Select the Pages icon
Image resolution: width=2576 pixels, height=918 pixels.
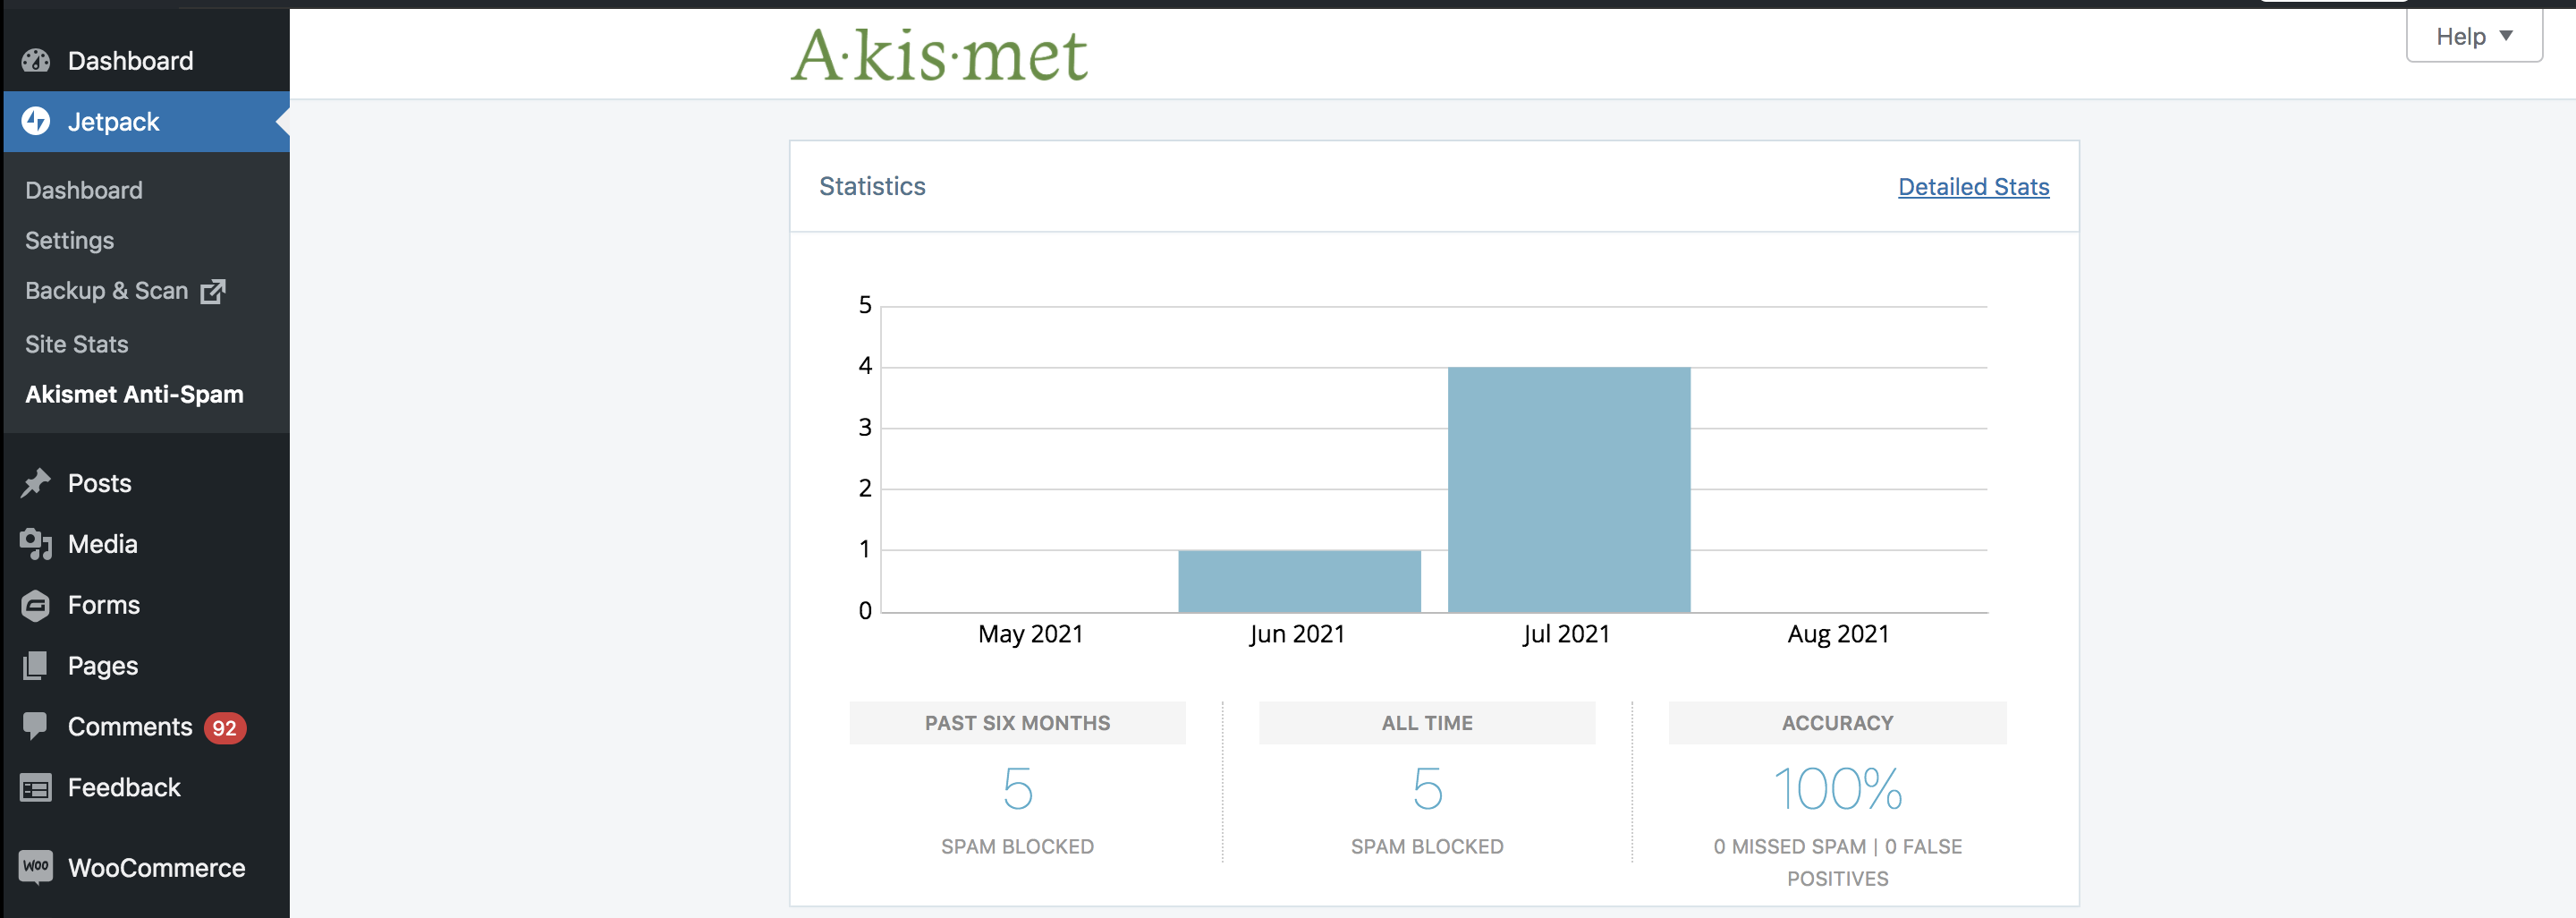coord(35,665)
